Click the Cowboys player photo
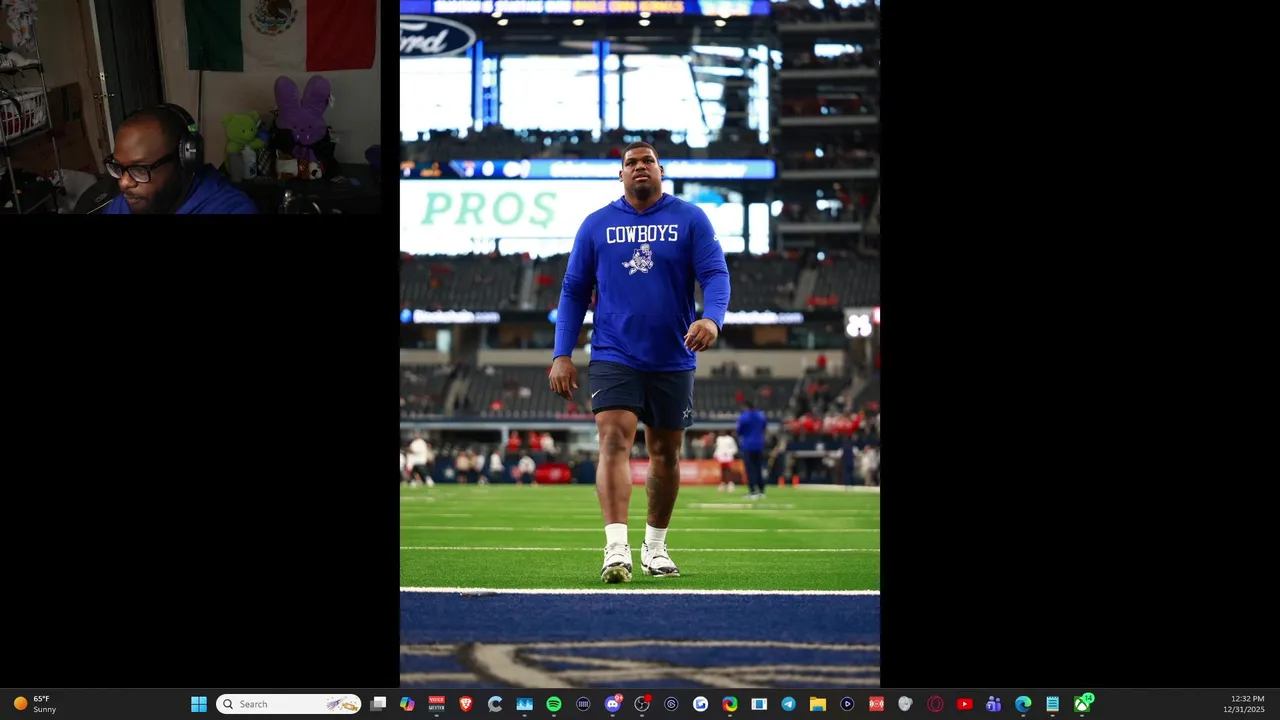 pyautogui.click(x=640, y=344)
